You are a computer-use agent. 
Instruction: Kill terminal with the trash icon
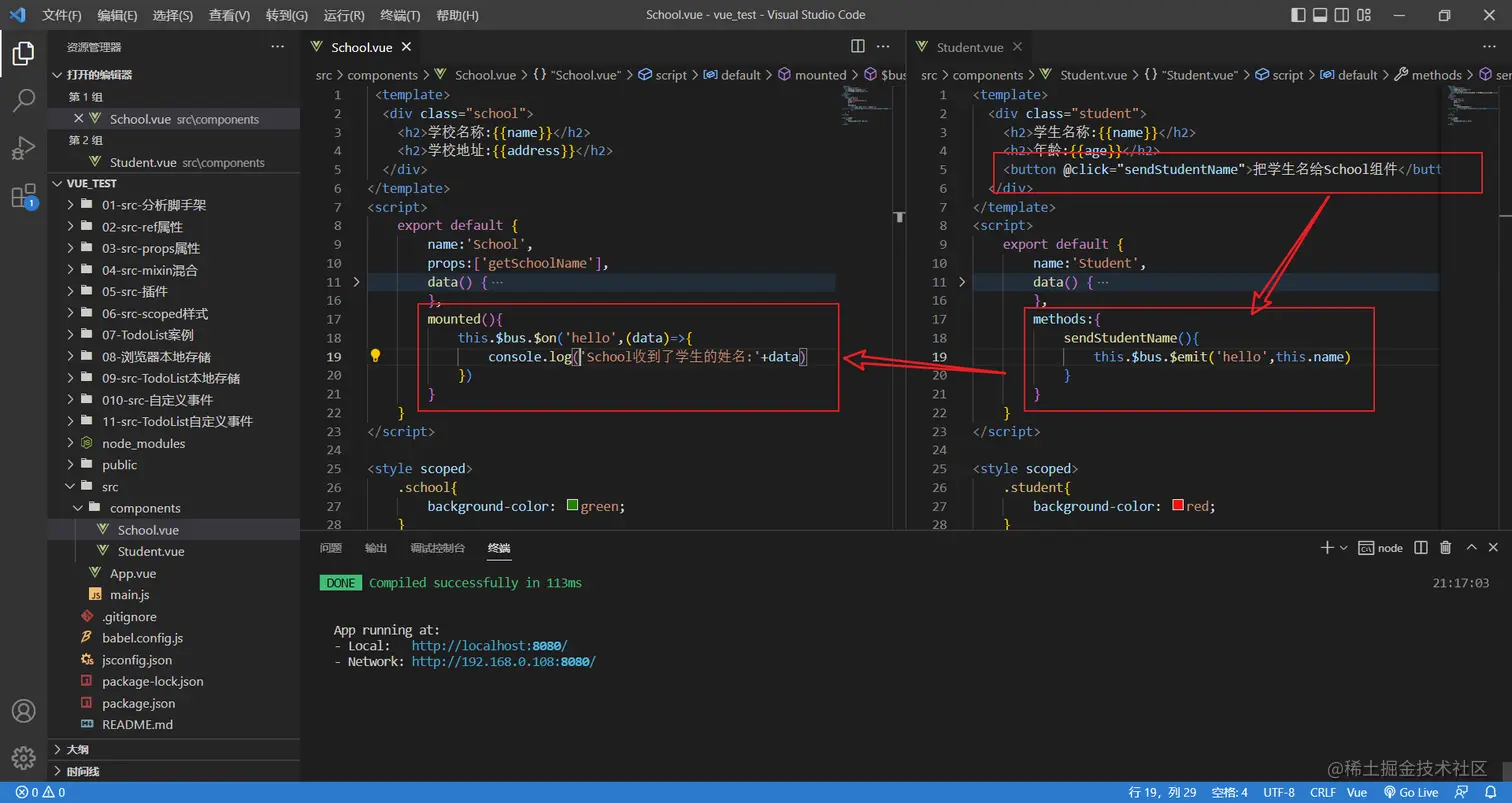pyautogui.click(x=1445, y=548)
